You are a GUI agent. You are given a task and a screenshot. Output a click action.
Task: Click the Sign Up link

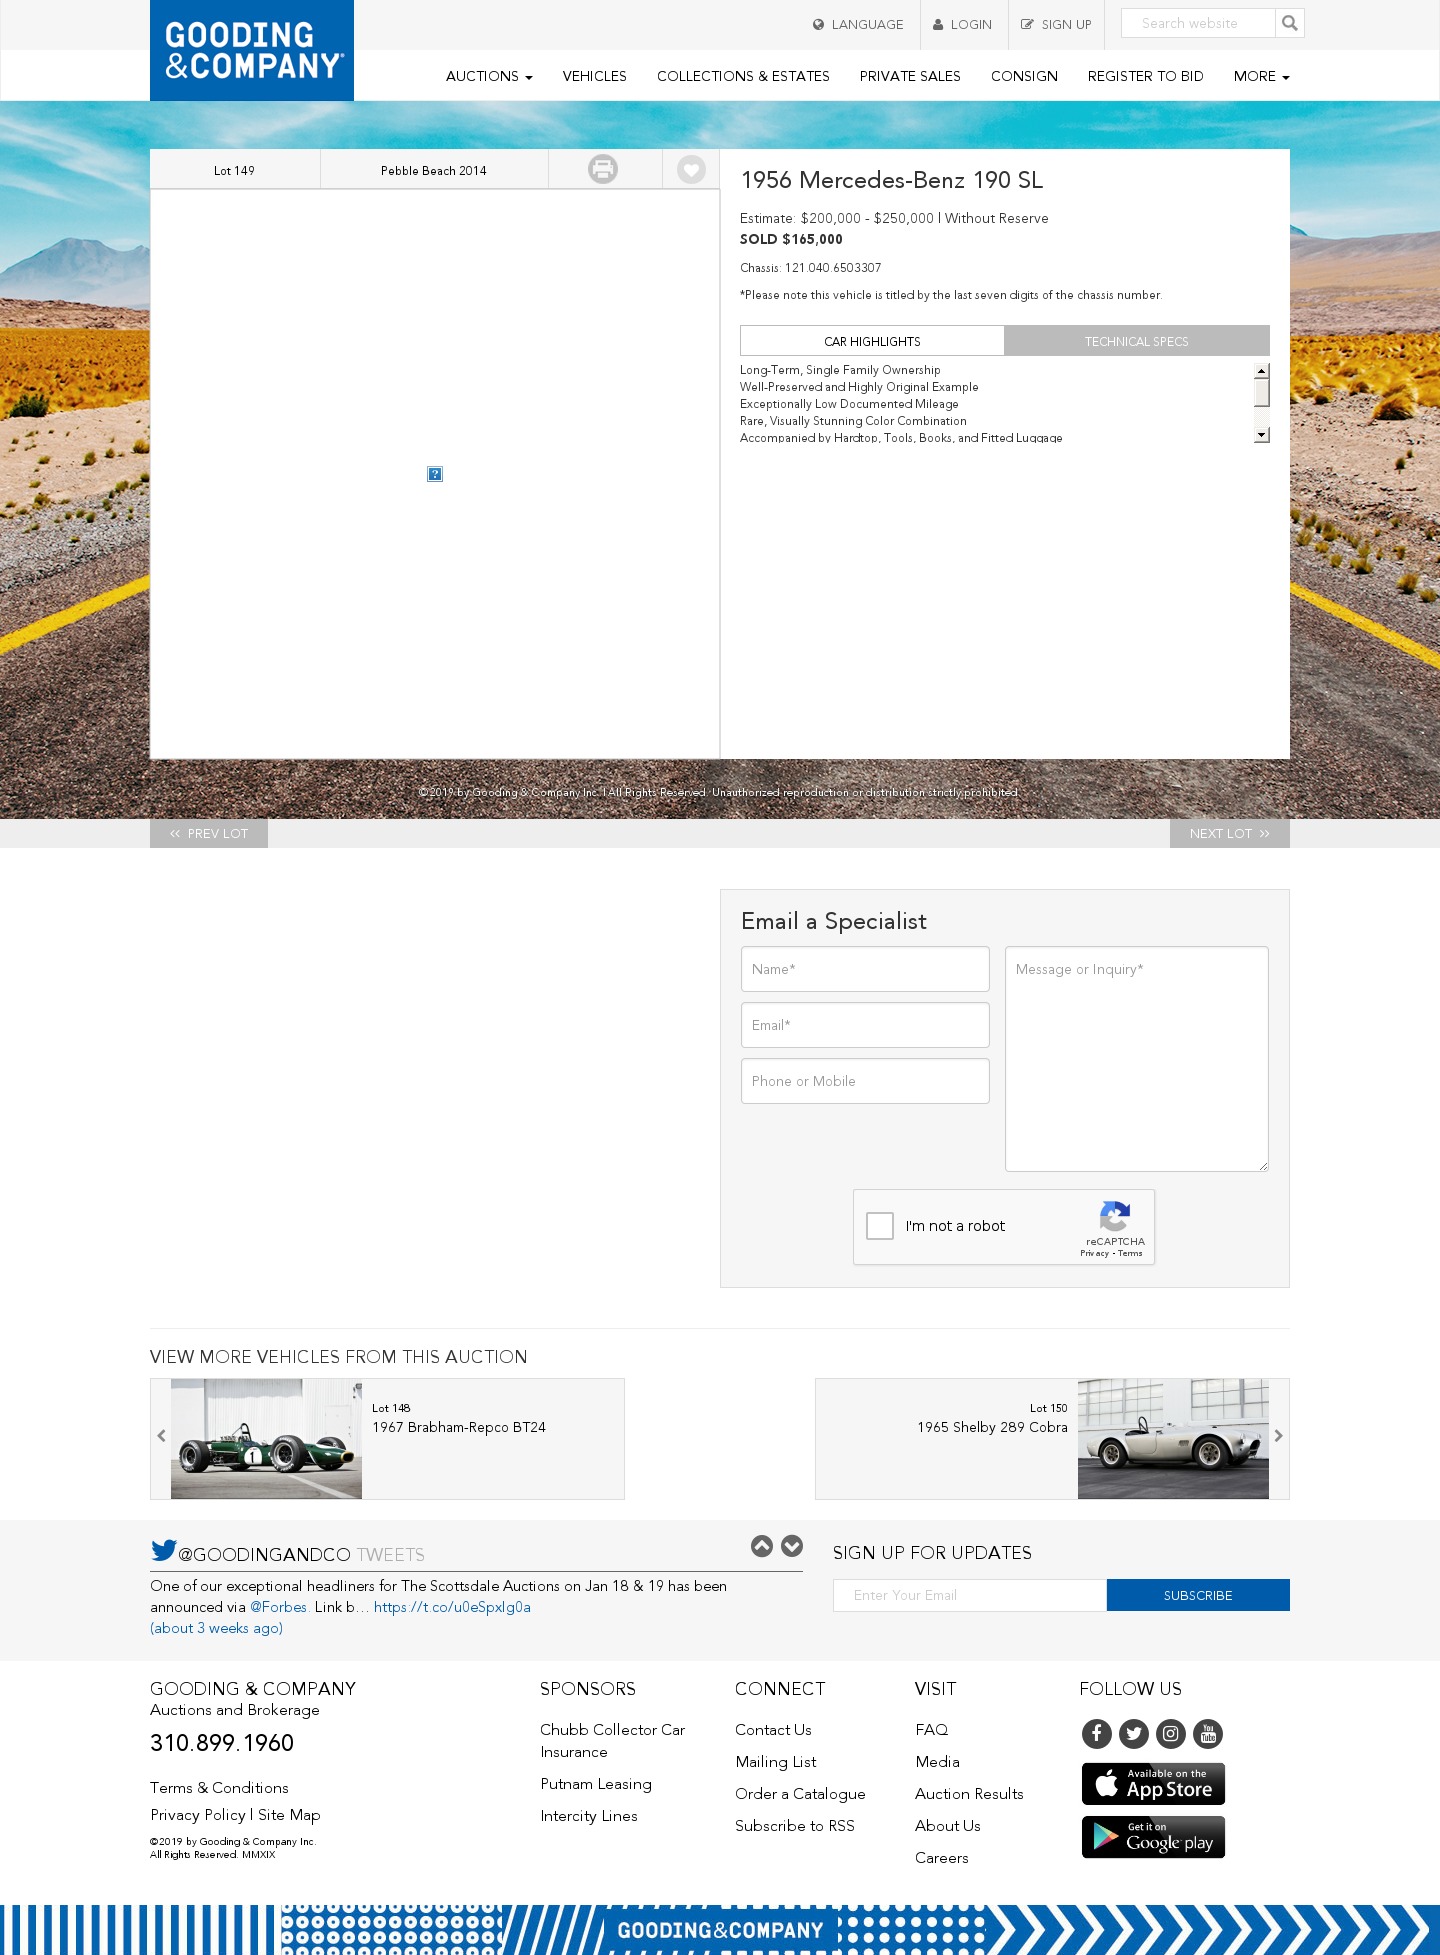(x=1056, y=24)
